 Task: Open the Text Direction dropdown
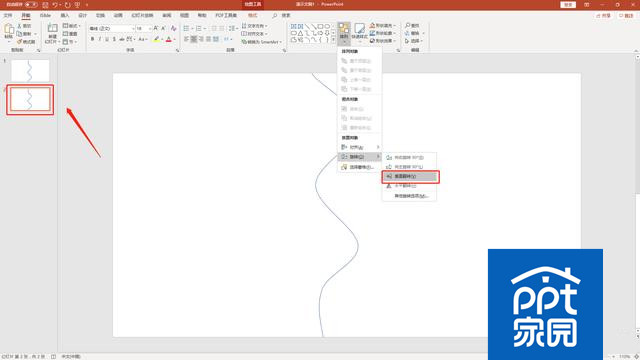pos(255,26)
